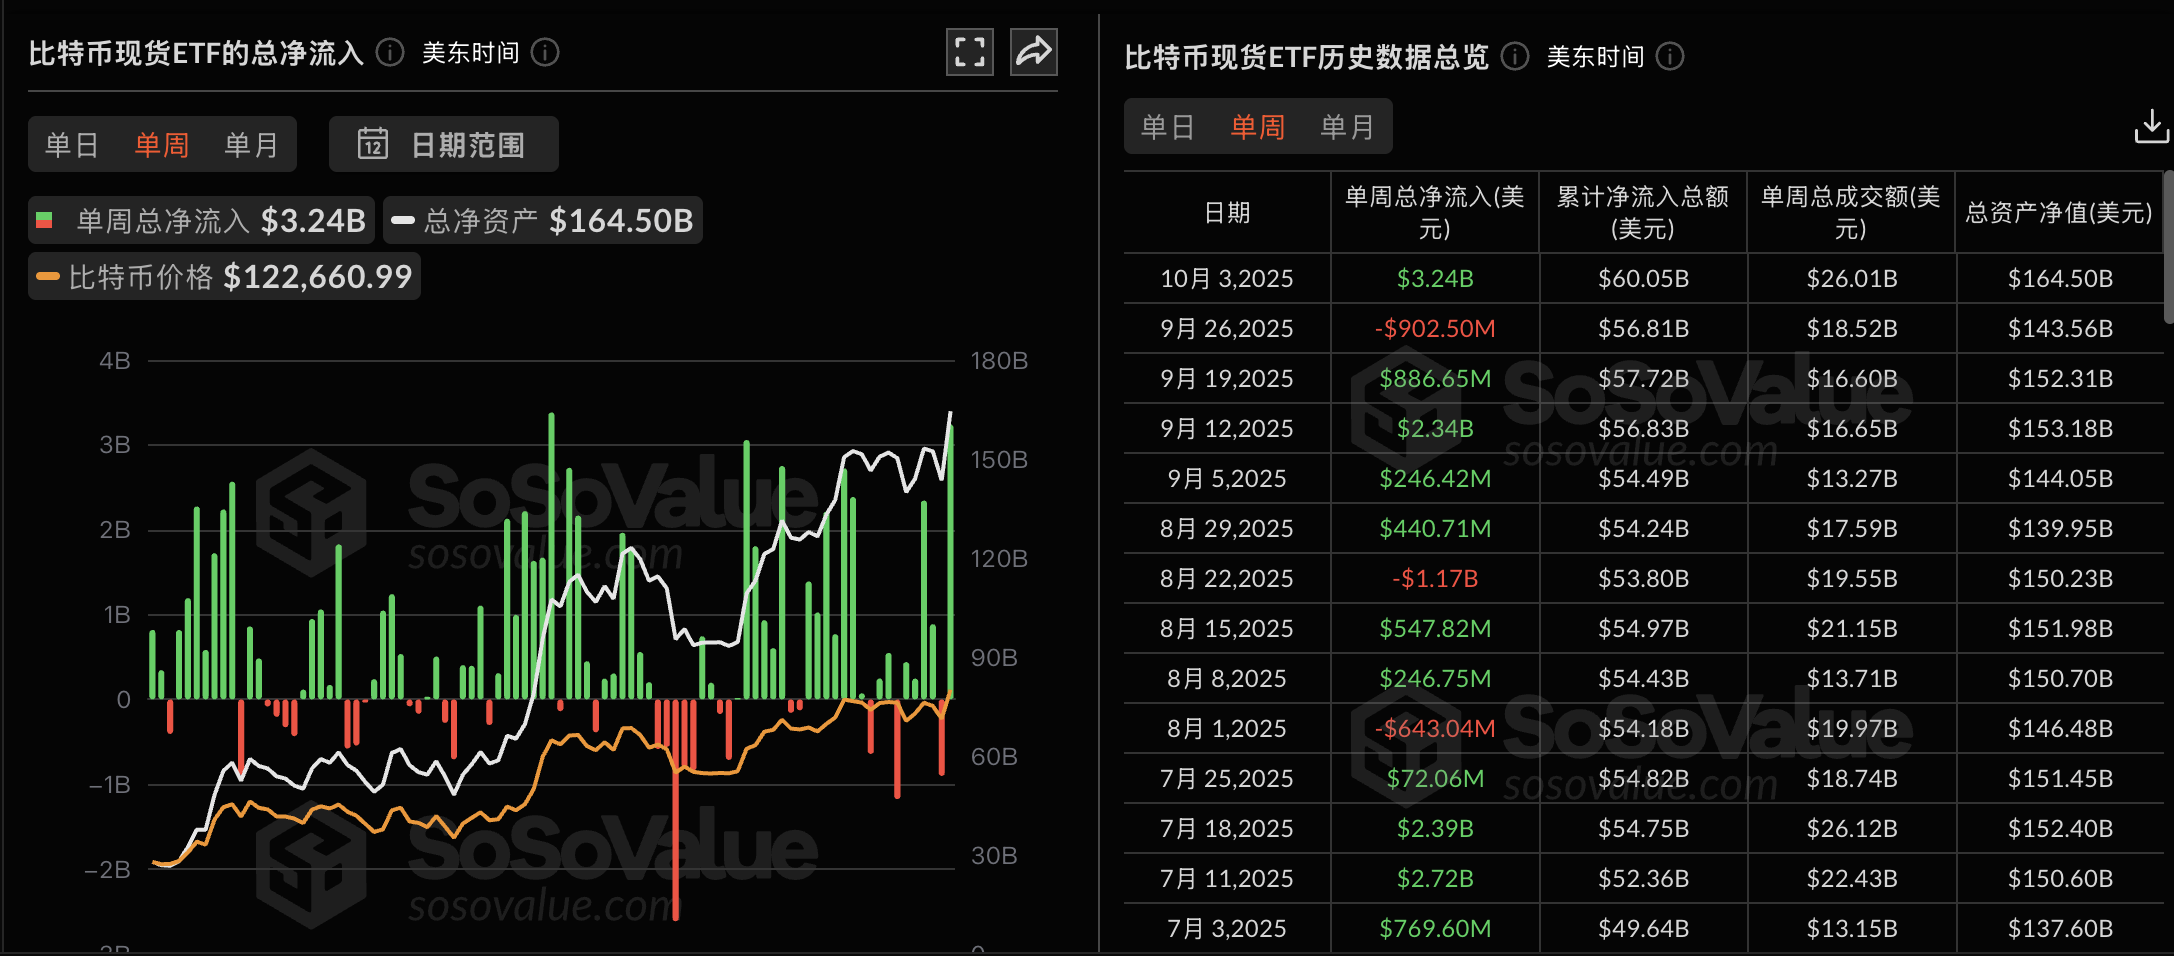Image resolution: width=2174 pixels, height=956 pixels.
Task: Click the fullscreen expand chart icon
Action: coord(969,52)
